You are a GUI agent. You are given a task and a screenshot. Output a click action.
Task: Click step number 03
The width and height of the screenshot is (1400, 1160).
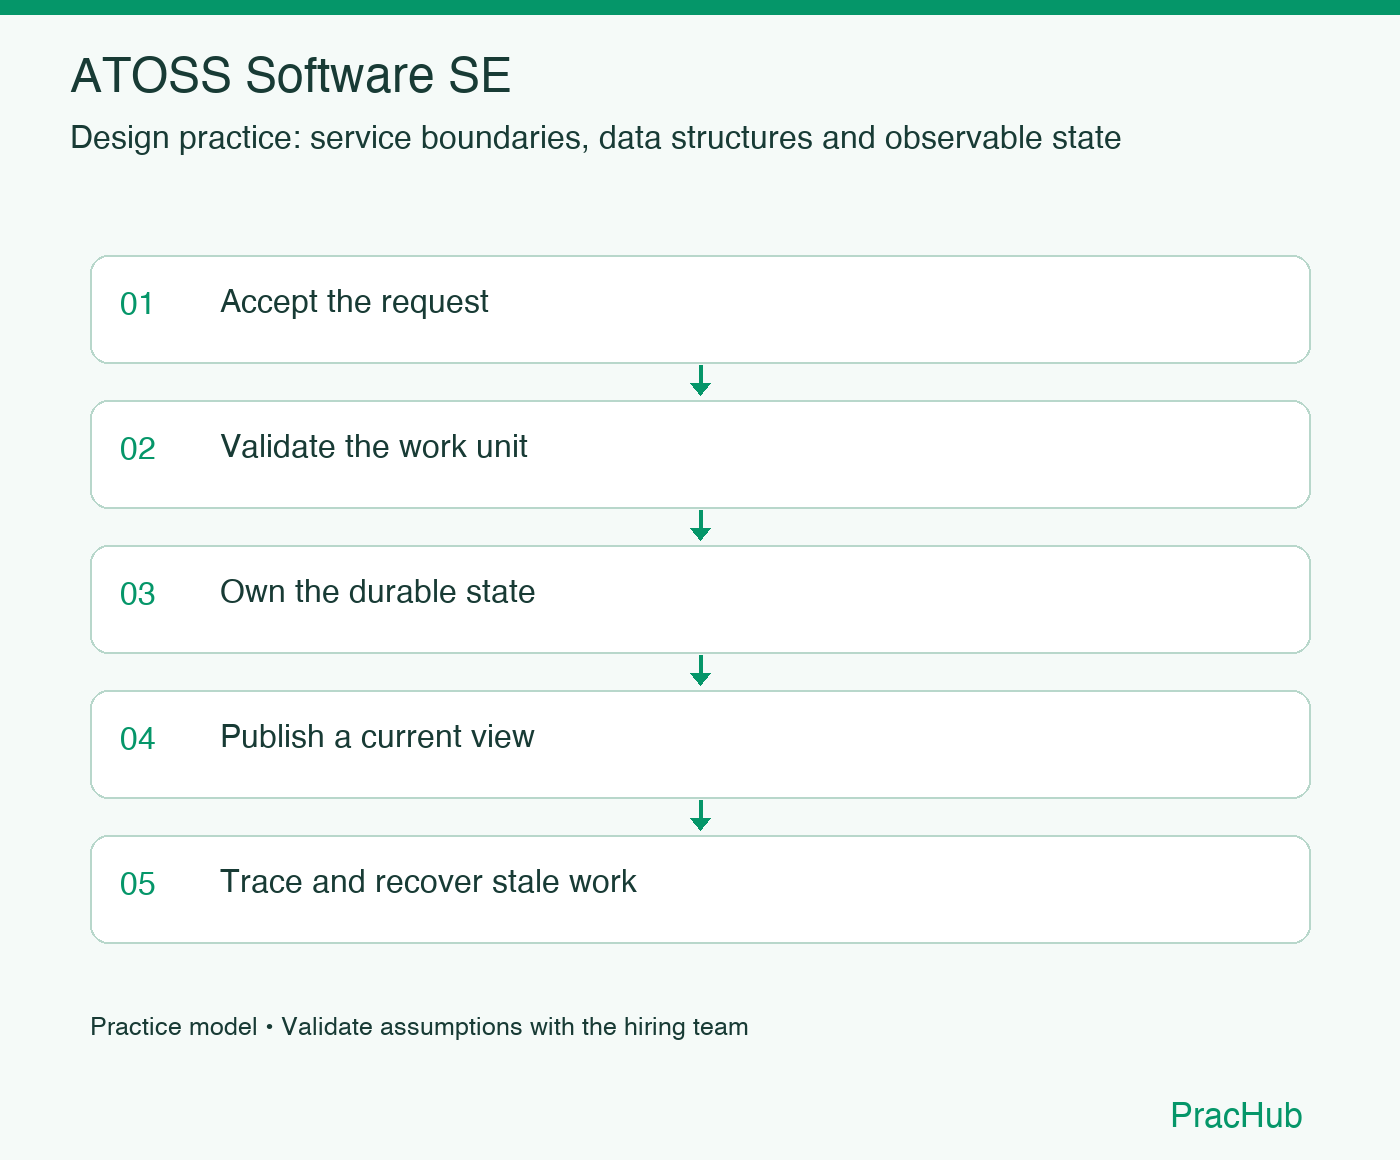[137, 594]
